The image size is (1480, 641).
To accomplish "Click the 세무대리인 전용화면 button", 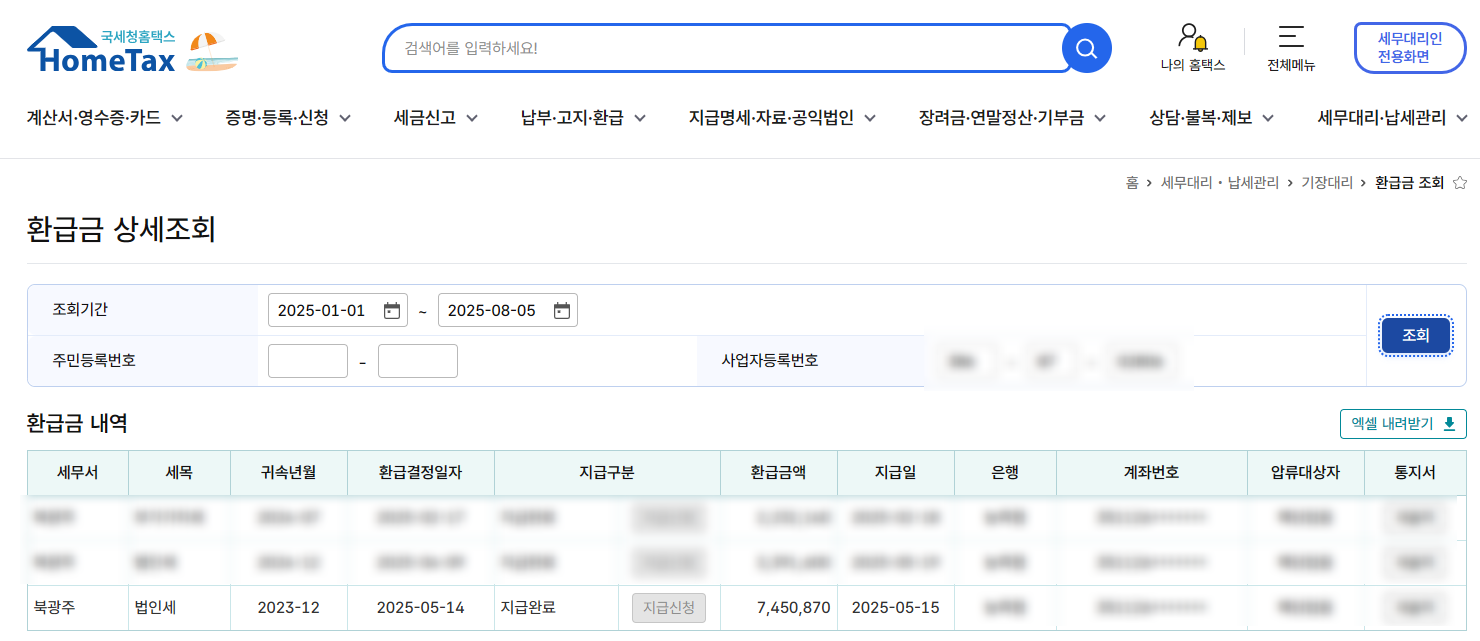I will pos(1409,48).
